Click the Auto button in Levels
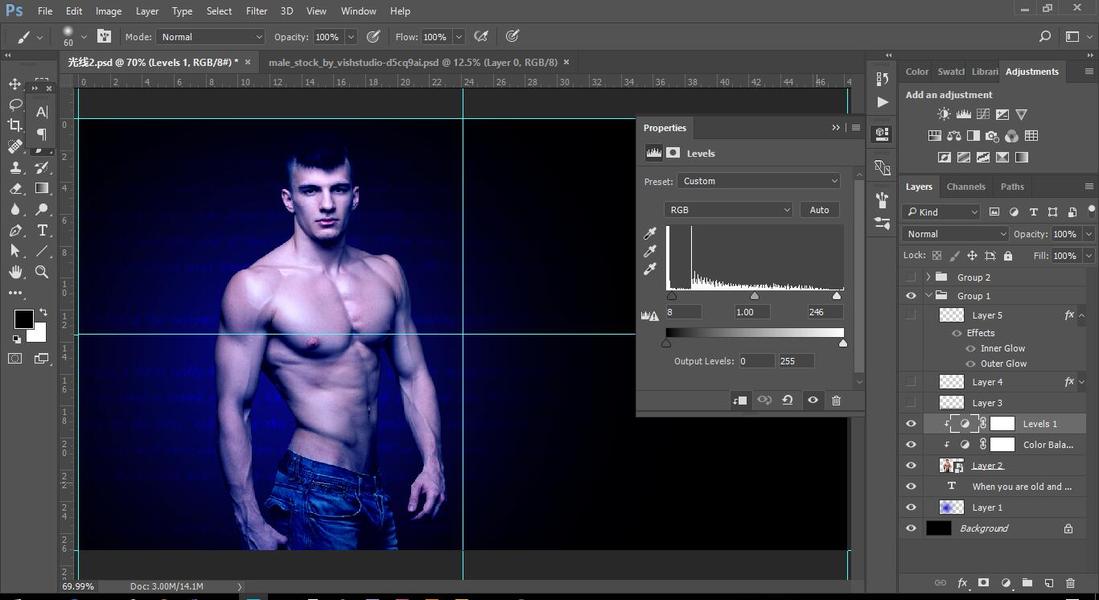This screenshot has width=1099, height=600. [819, 210]
